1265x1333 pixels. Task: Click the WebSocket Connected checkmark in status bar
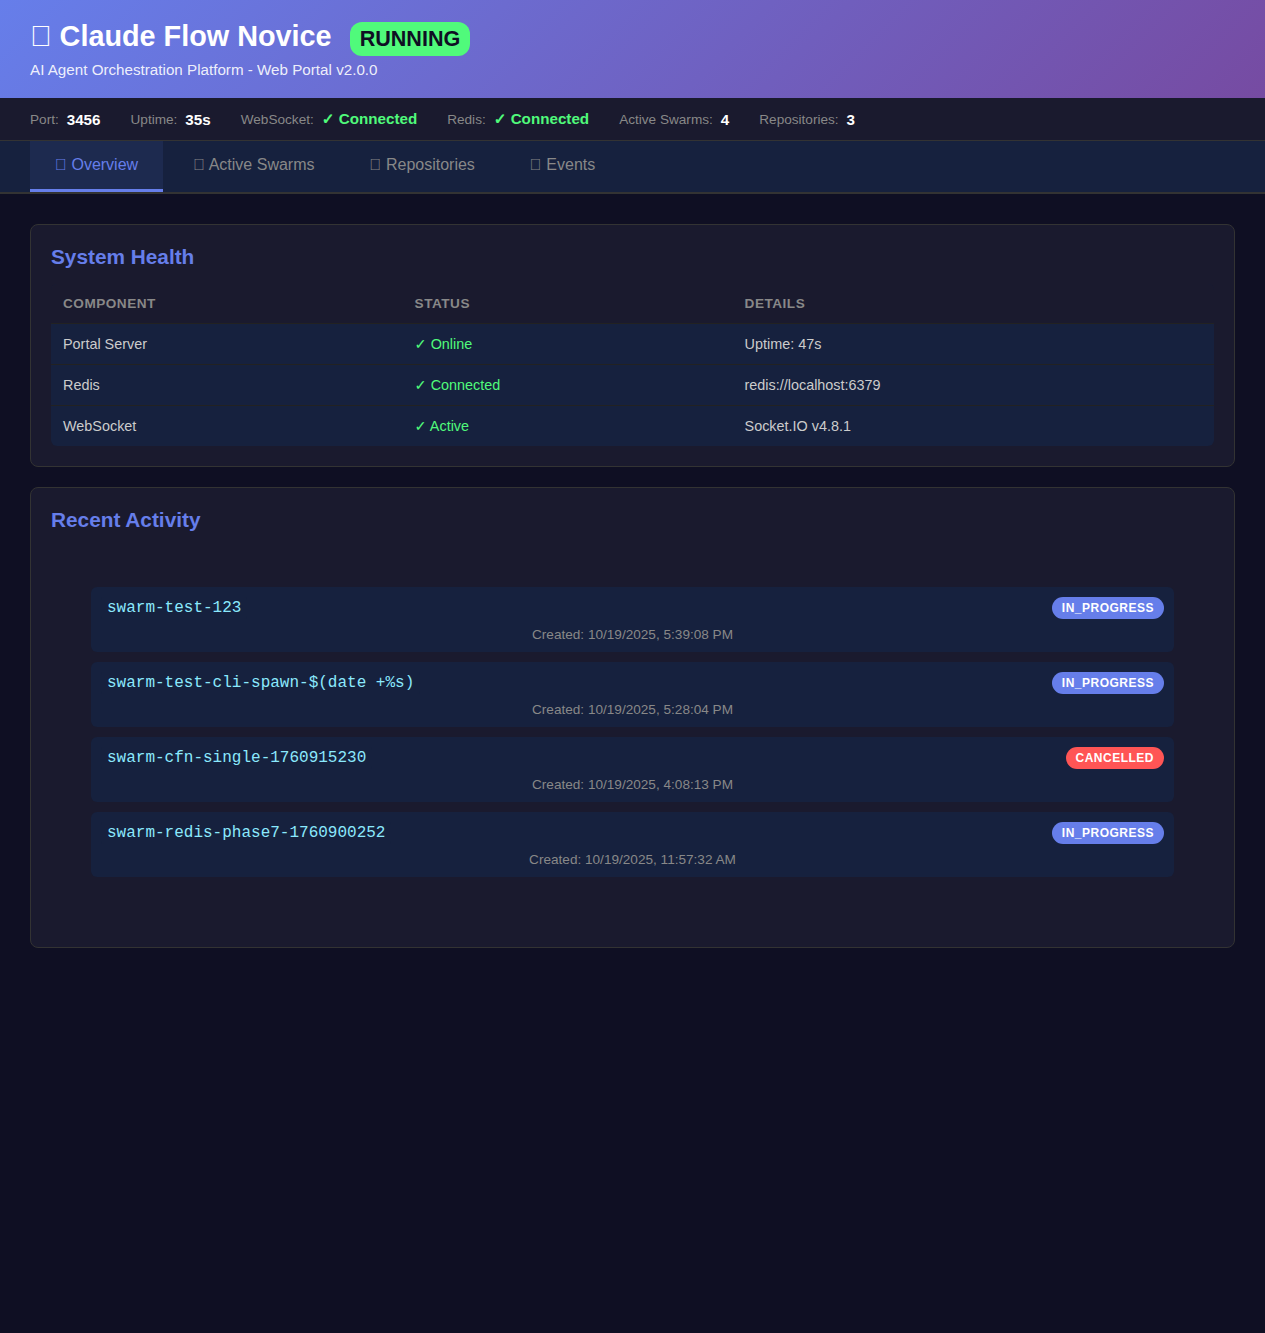click(x=328, y=119)
